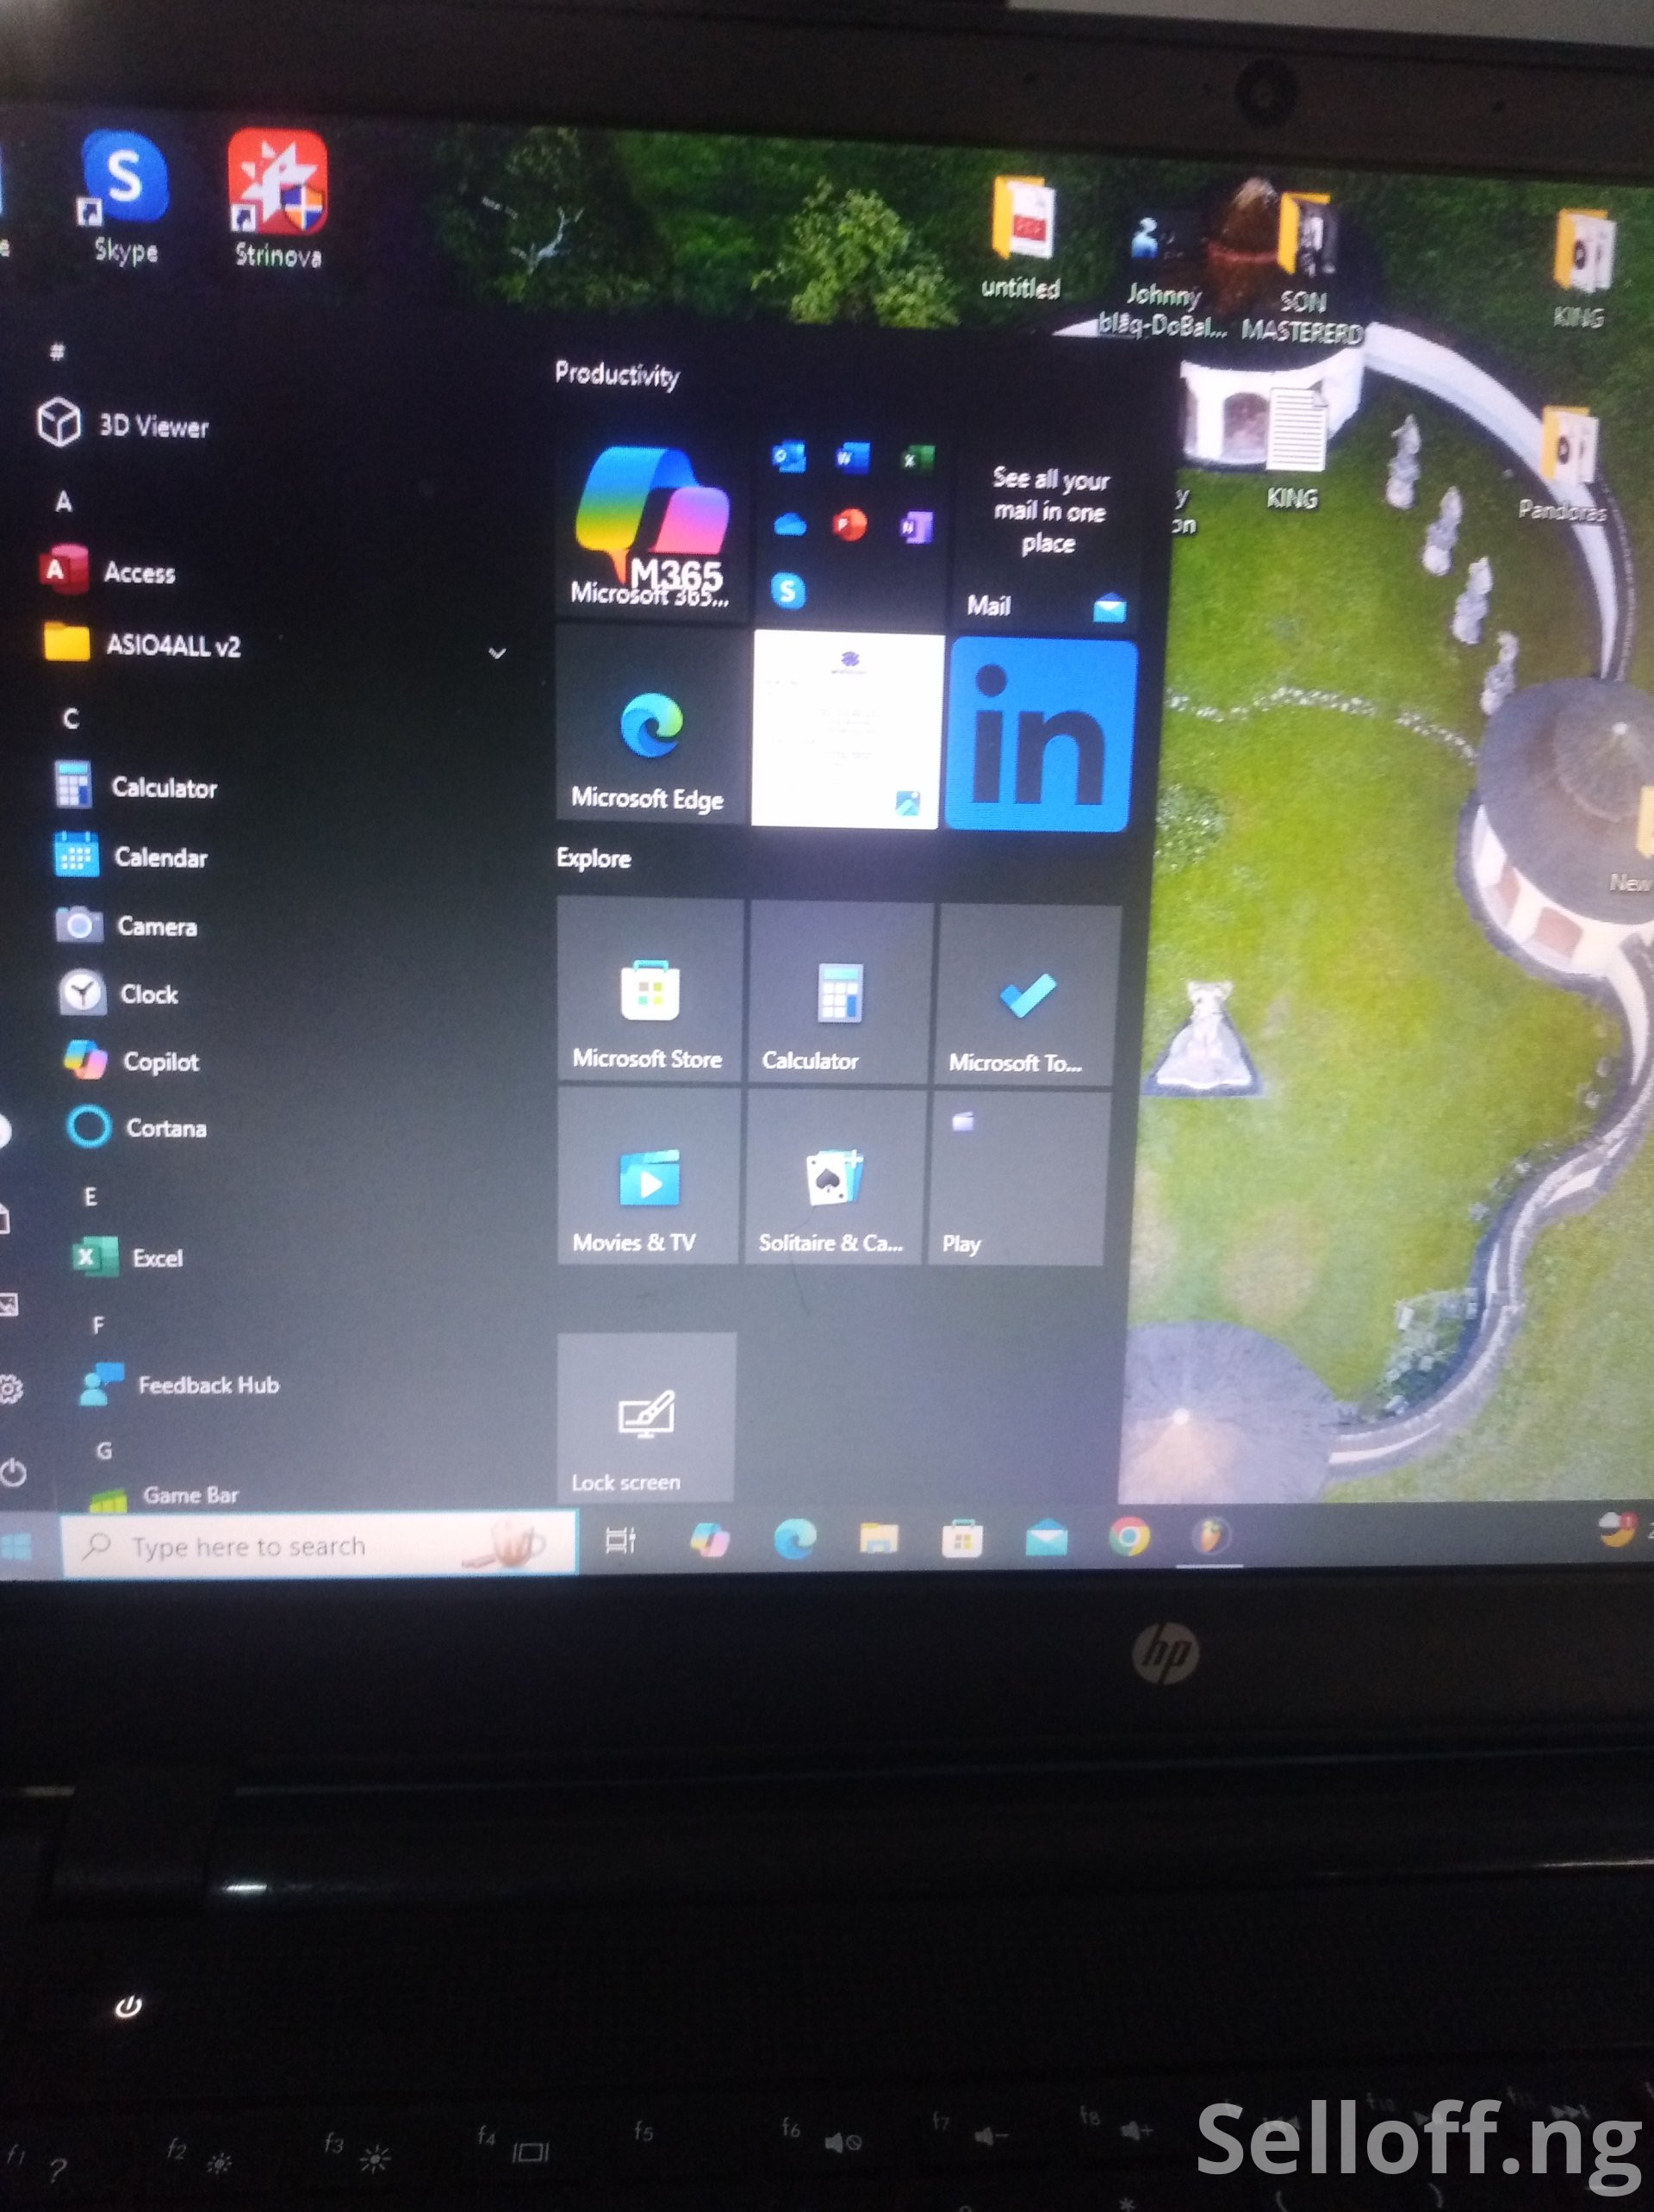
Task: Open the KING text document on desktop
Action: [1293, 449]
